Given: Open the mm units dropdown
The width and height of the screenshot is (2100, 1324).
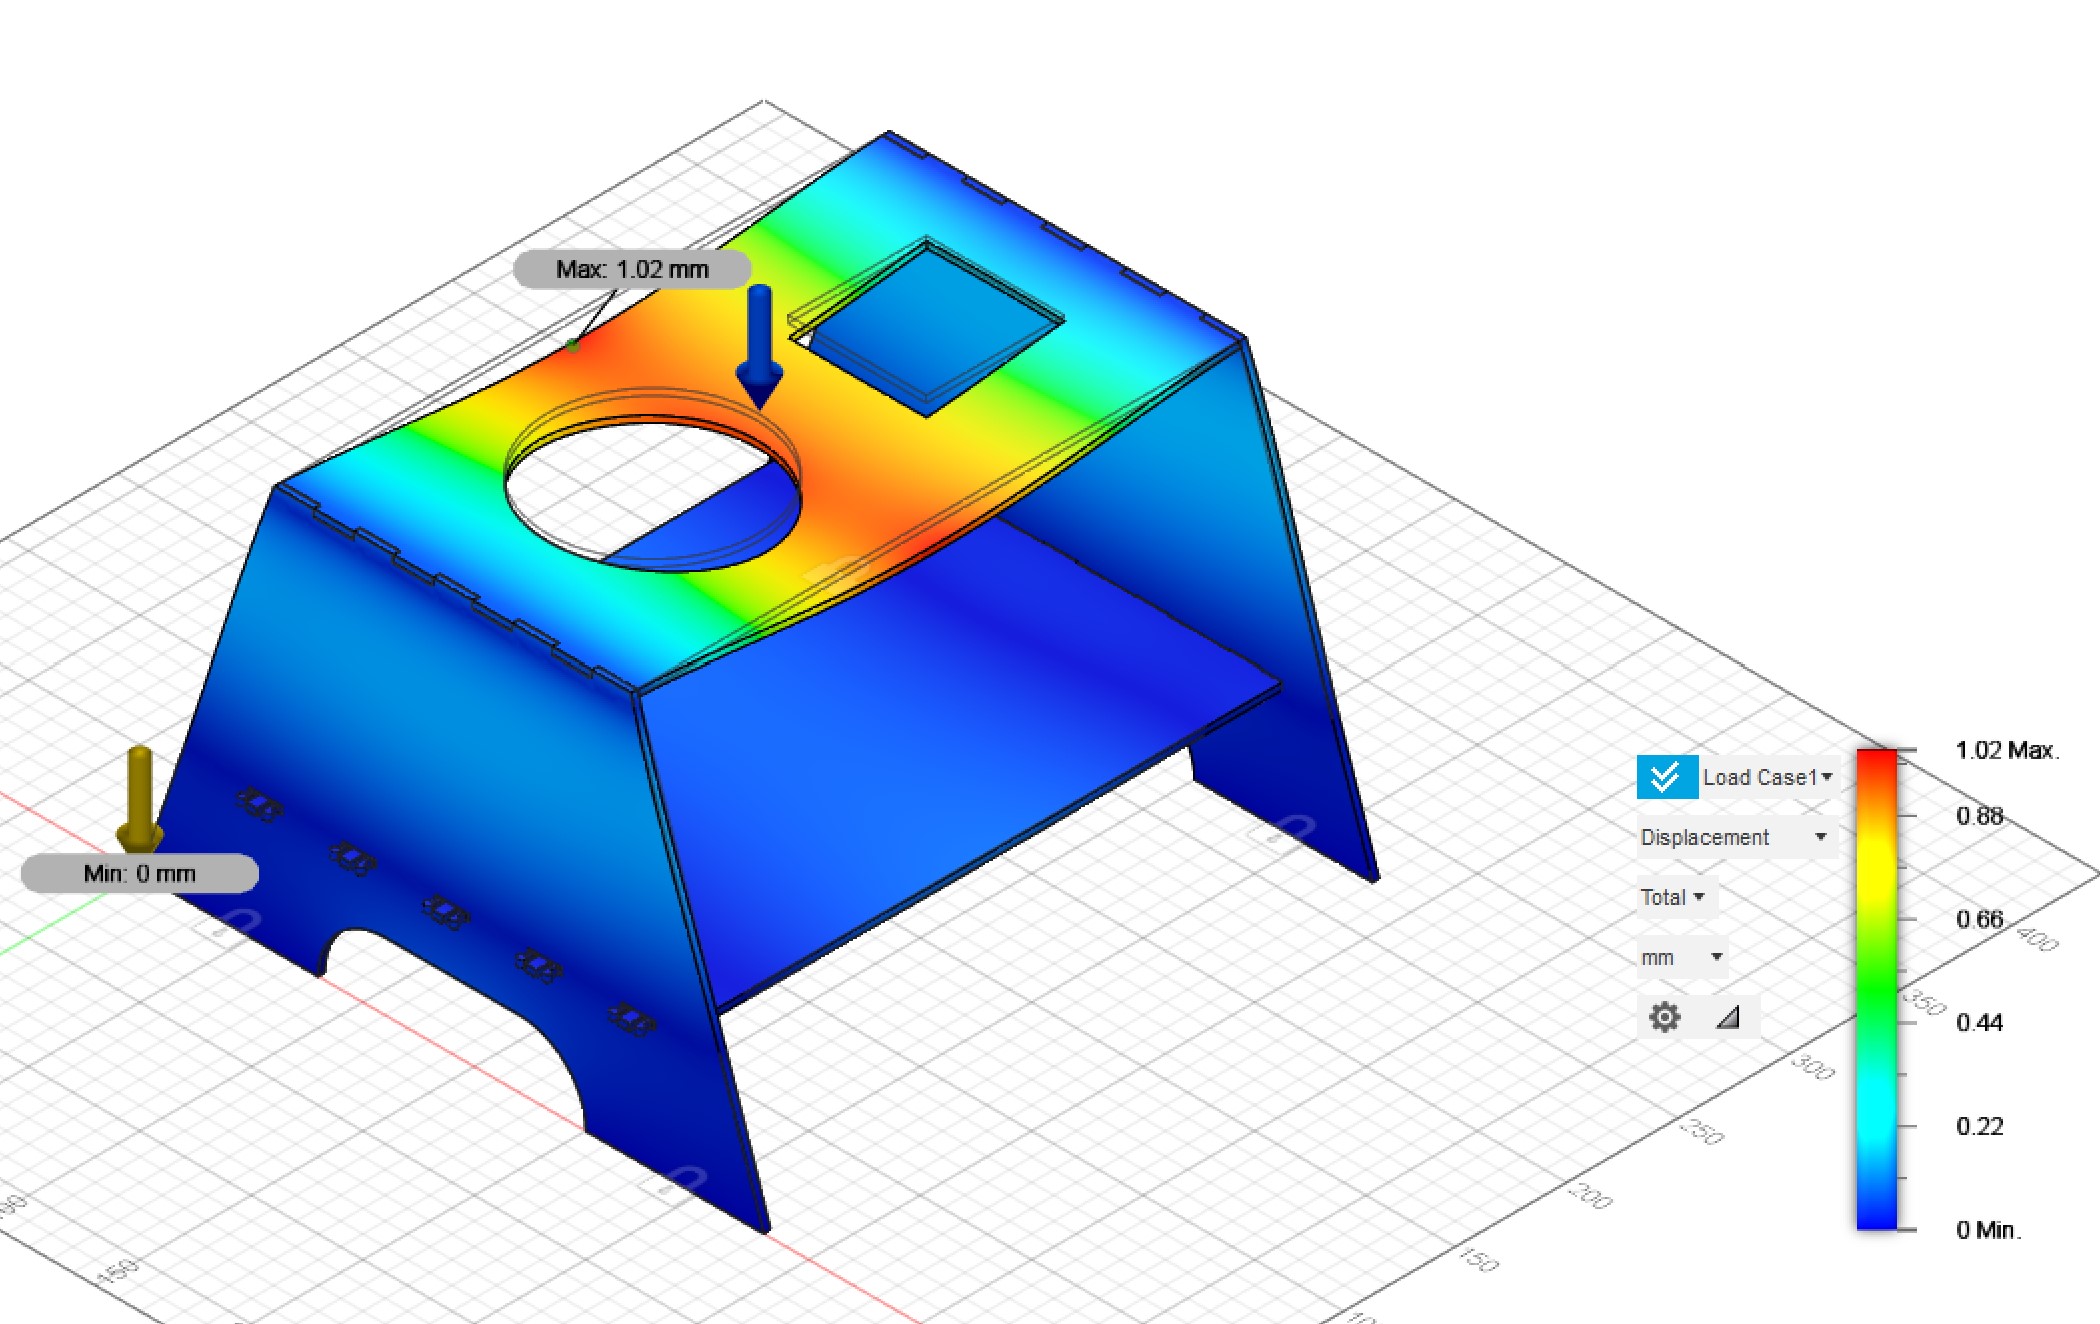Looking at the screenshot, I should click(1683, 957).
